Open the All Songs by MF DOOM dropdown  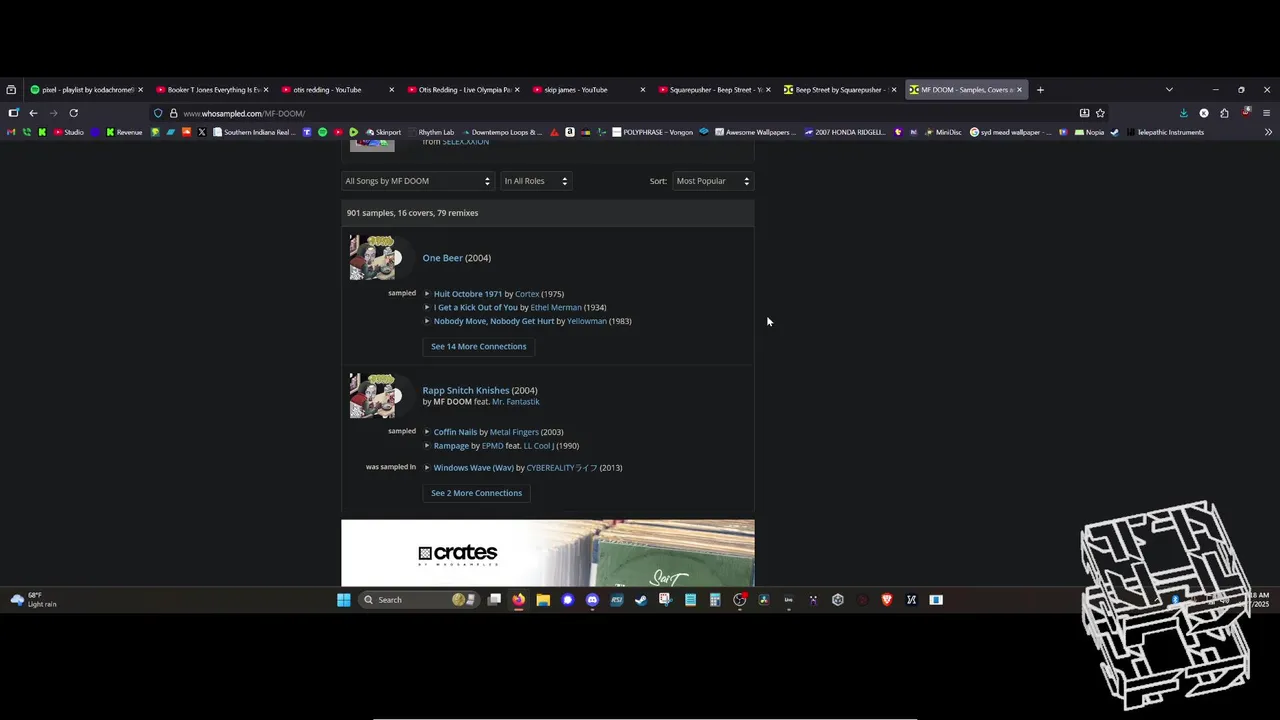(x=418, y=181)
